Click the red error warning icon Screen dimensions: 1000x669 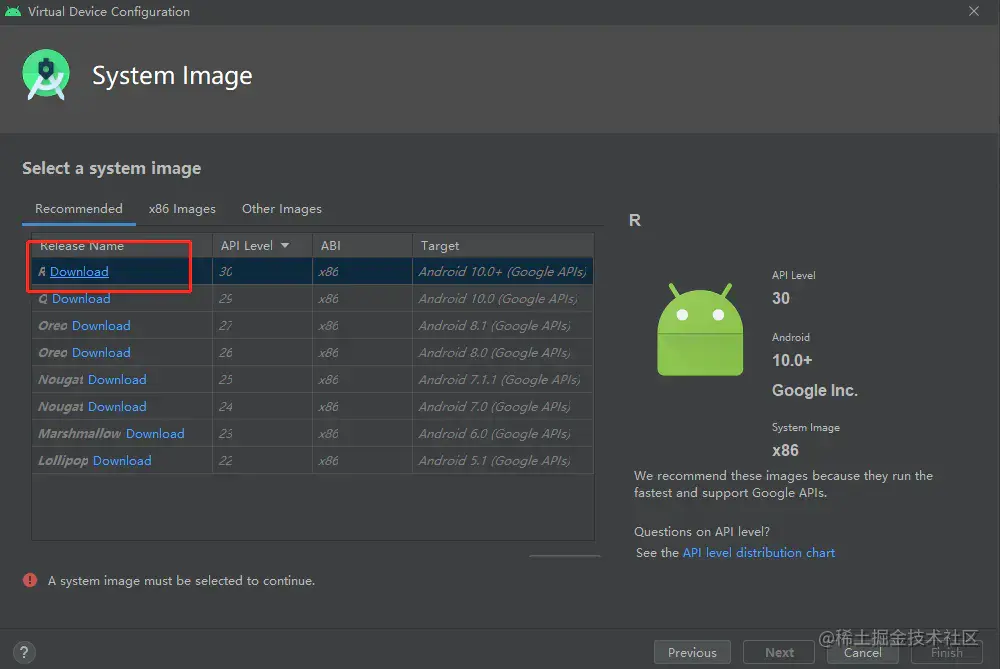click(x=30, y=580)
